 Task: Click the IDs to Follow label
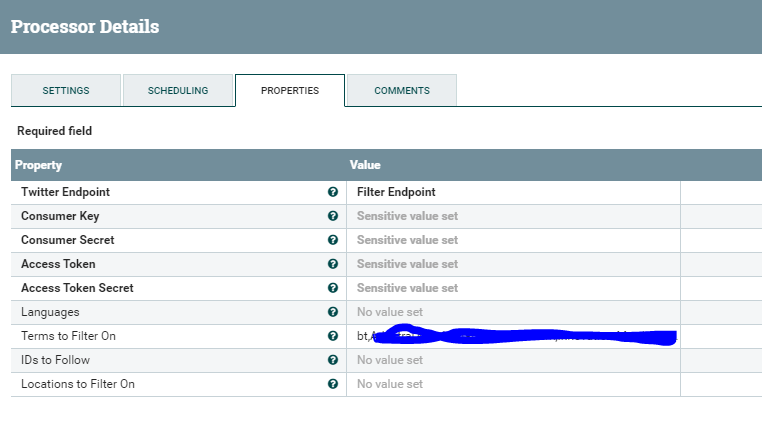point(55,360)
